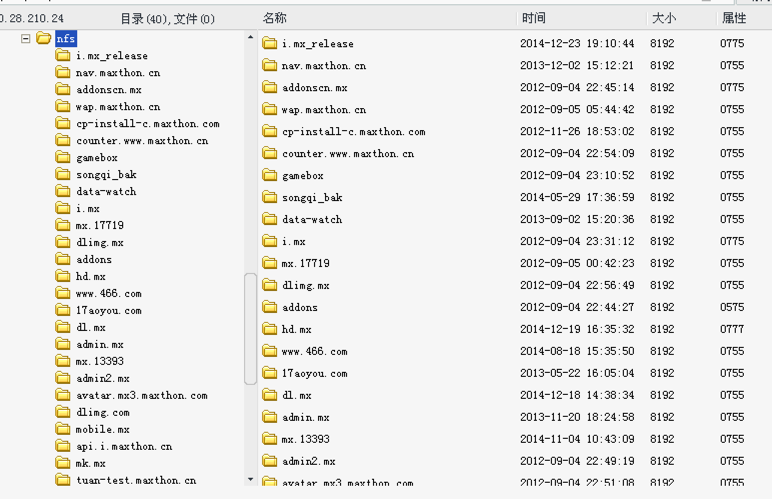Select dl.mx folder in the tree
772x499 pixels.
point(91,327)
